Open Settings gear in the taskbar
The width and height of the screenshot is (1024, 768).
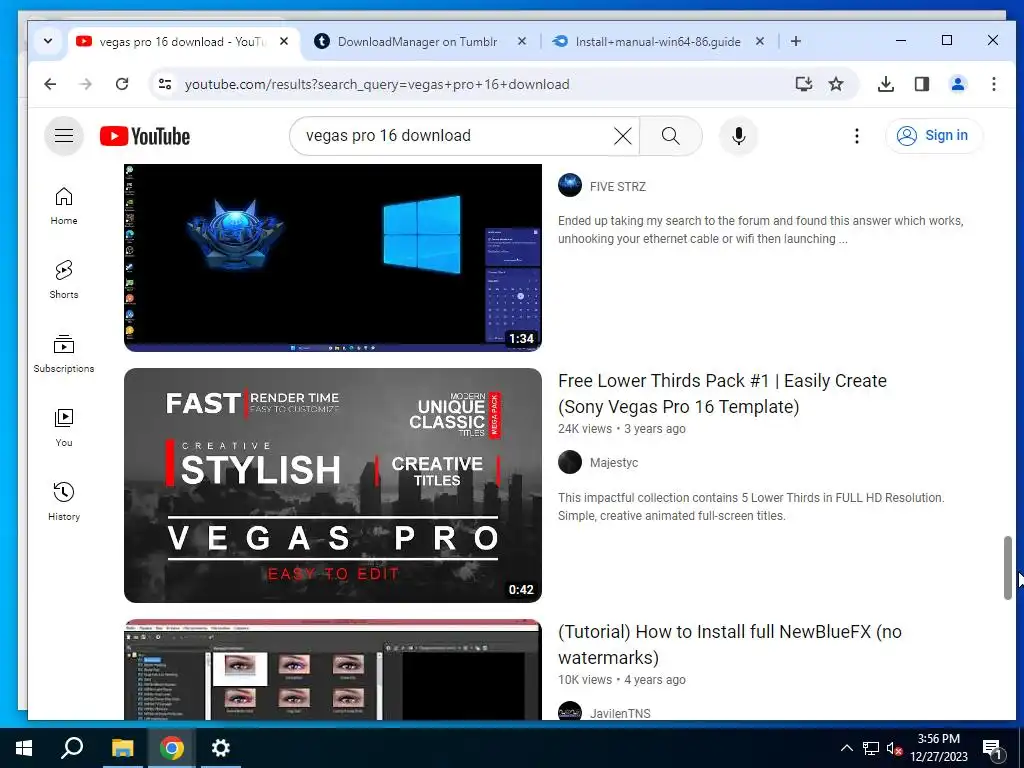(x=221, y=748)
